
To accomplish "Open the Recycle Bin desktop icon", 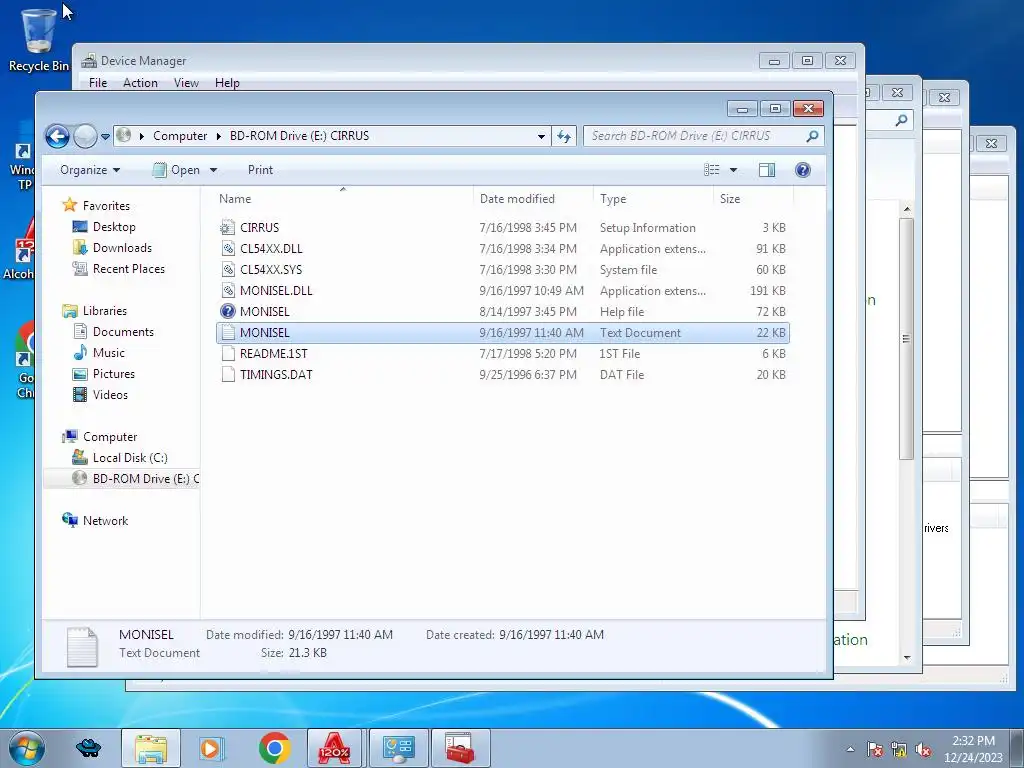I will pos(39,39).
